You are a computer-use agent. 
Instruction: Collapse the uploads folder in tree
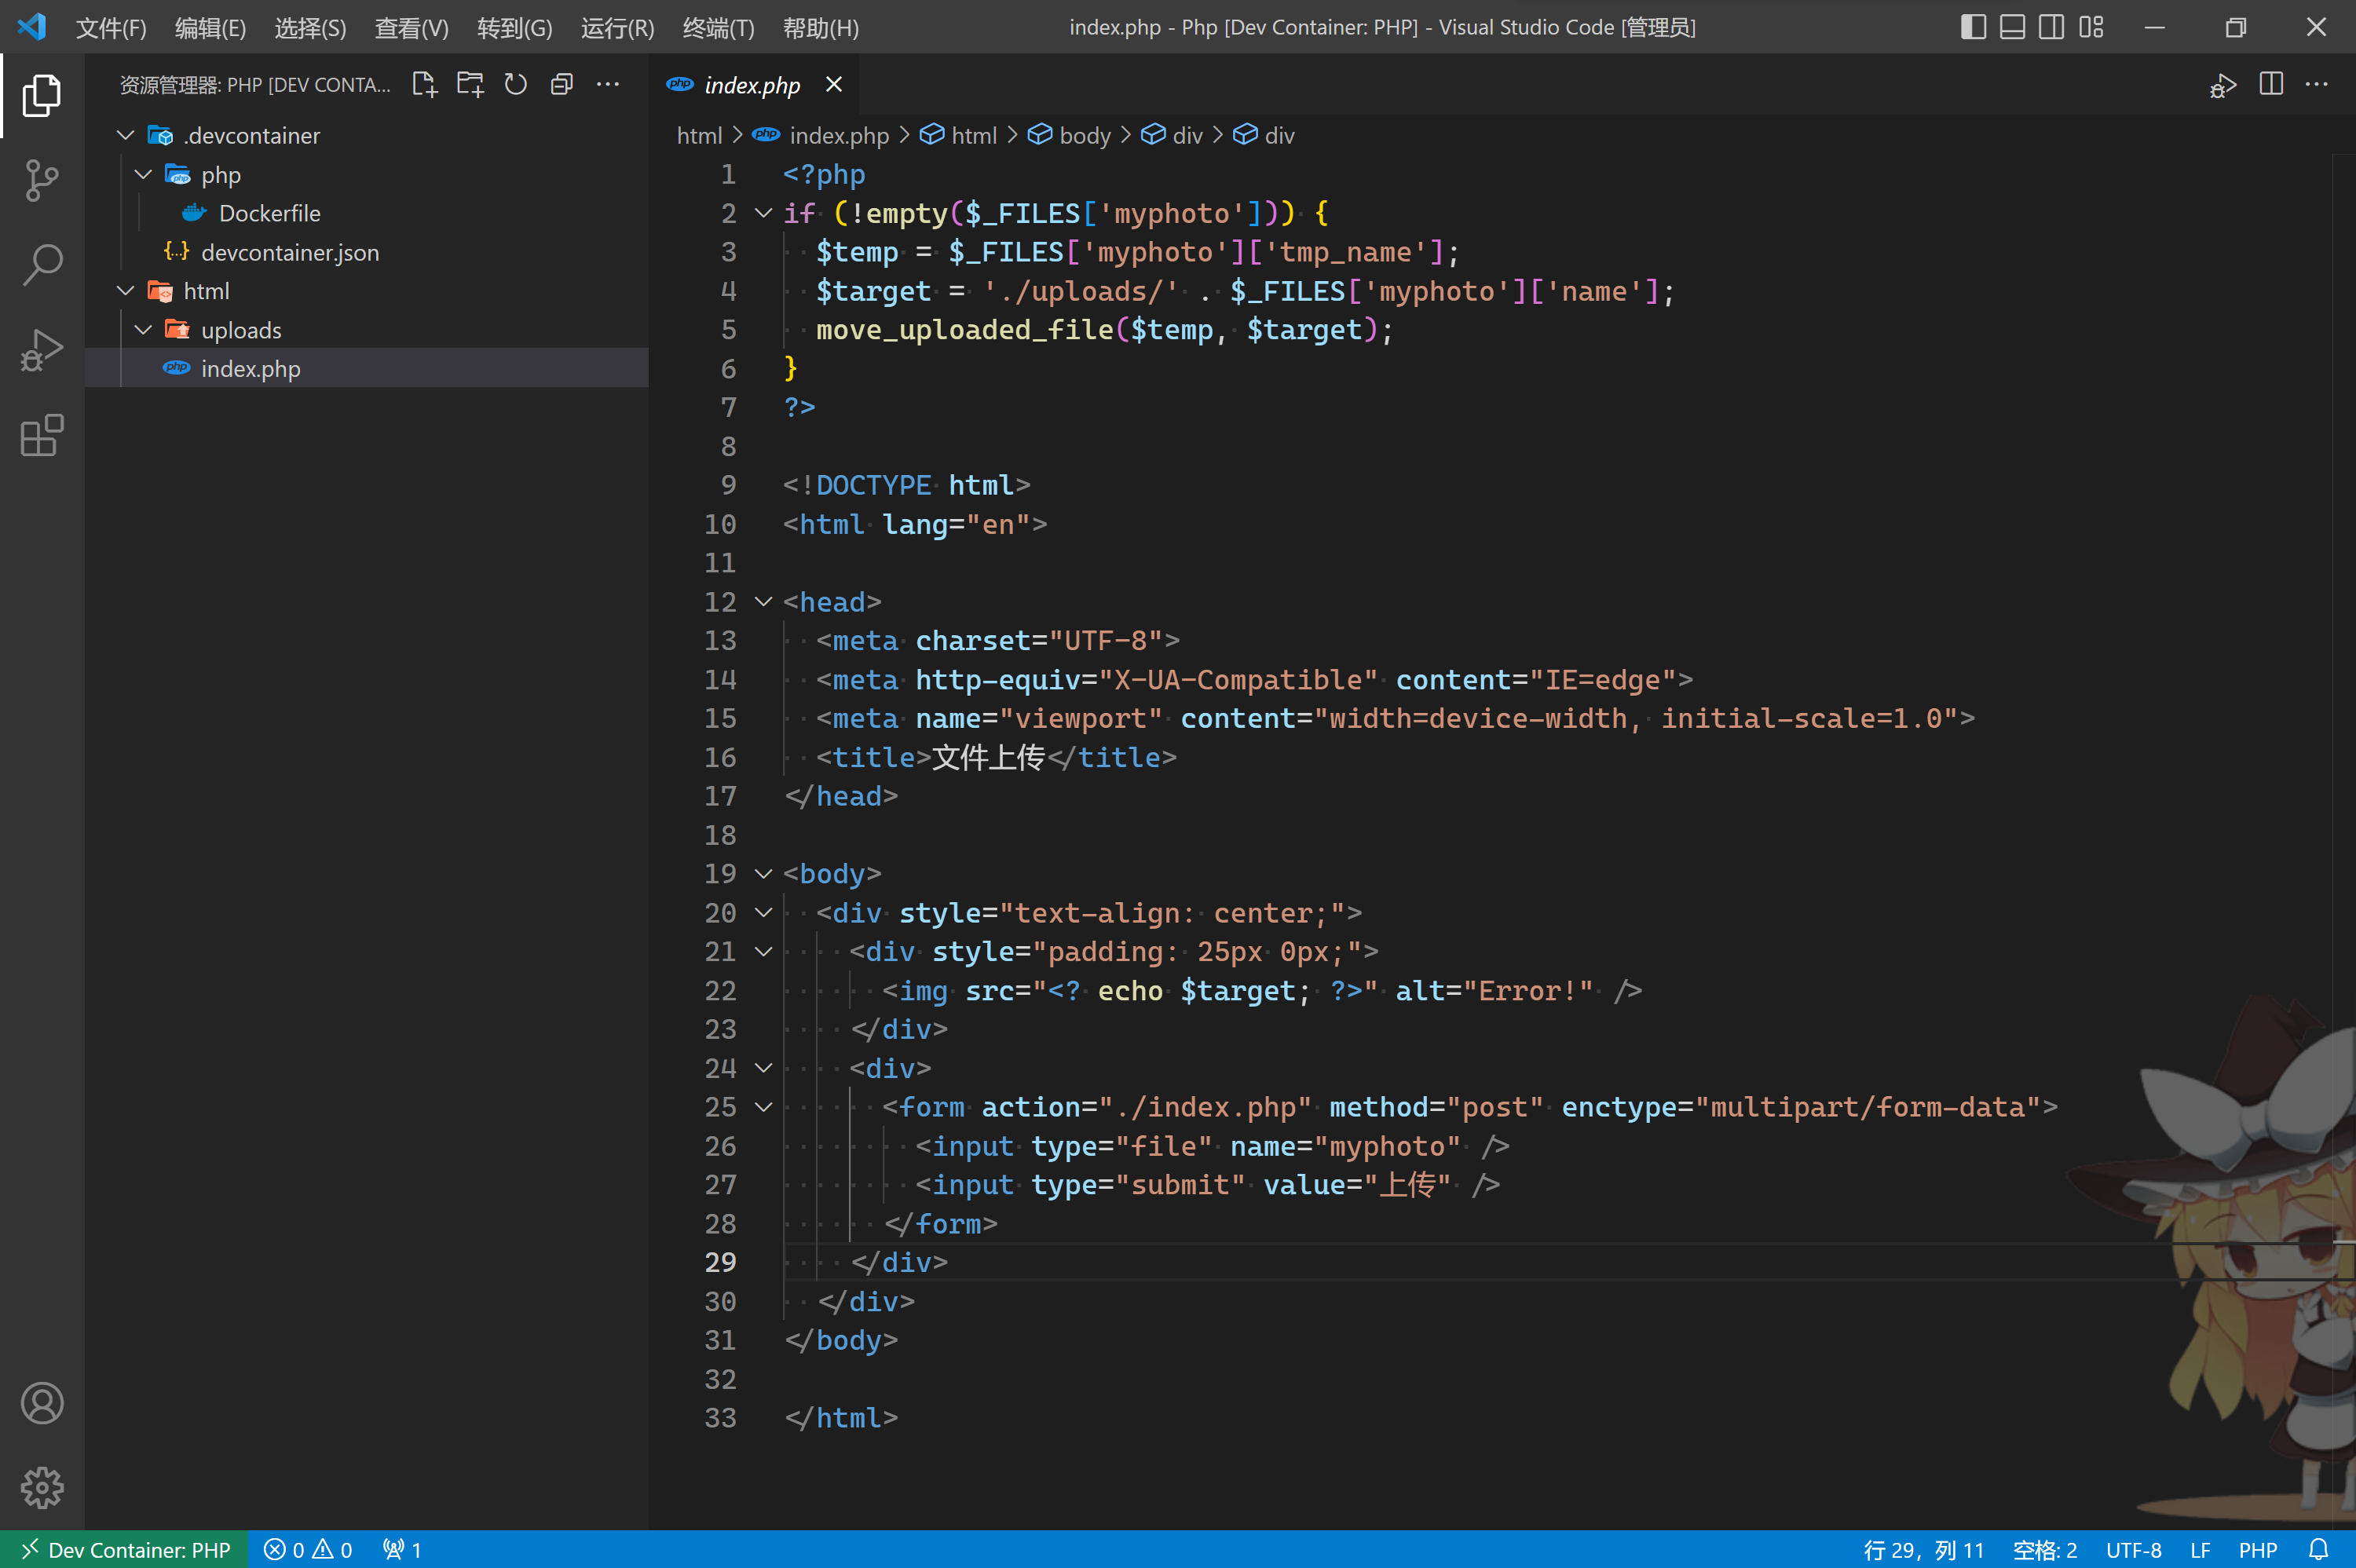144,330
